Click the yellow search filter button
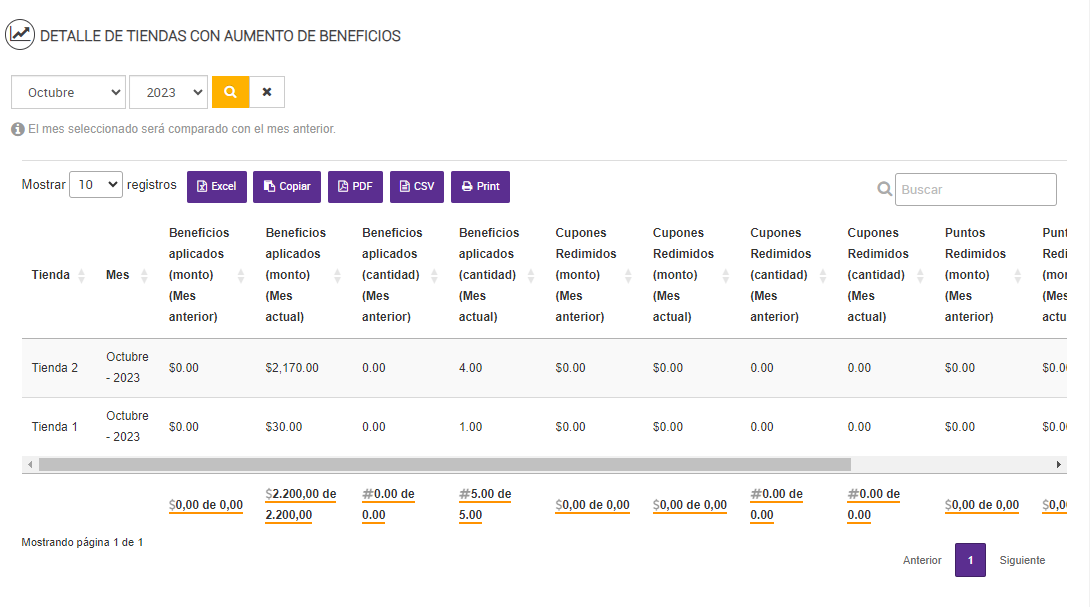Viewport: 1090px width, 607px height. pos(230,92)
